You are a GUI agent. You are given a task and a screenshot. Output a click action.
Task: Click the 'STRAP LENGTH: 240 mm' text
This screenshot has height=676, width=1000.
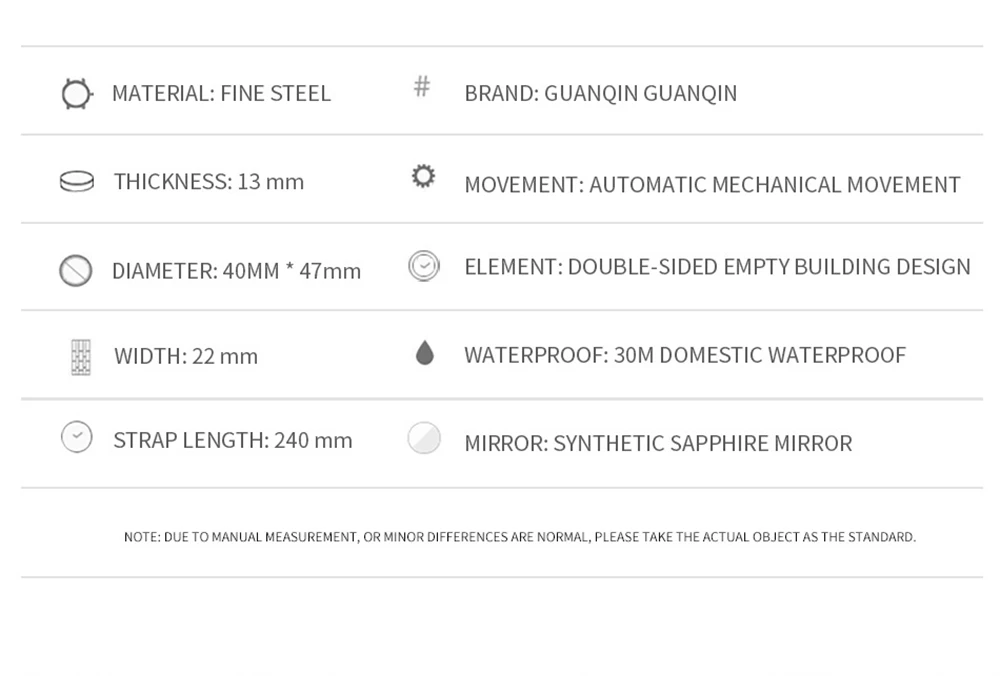tap(232, 441)
